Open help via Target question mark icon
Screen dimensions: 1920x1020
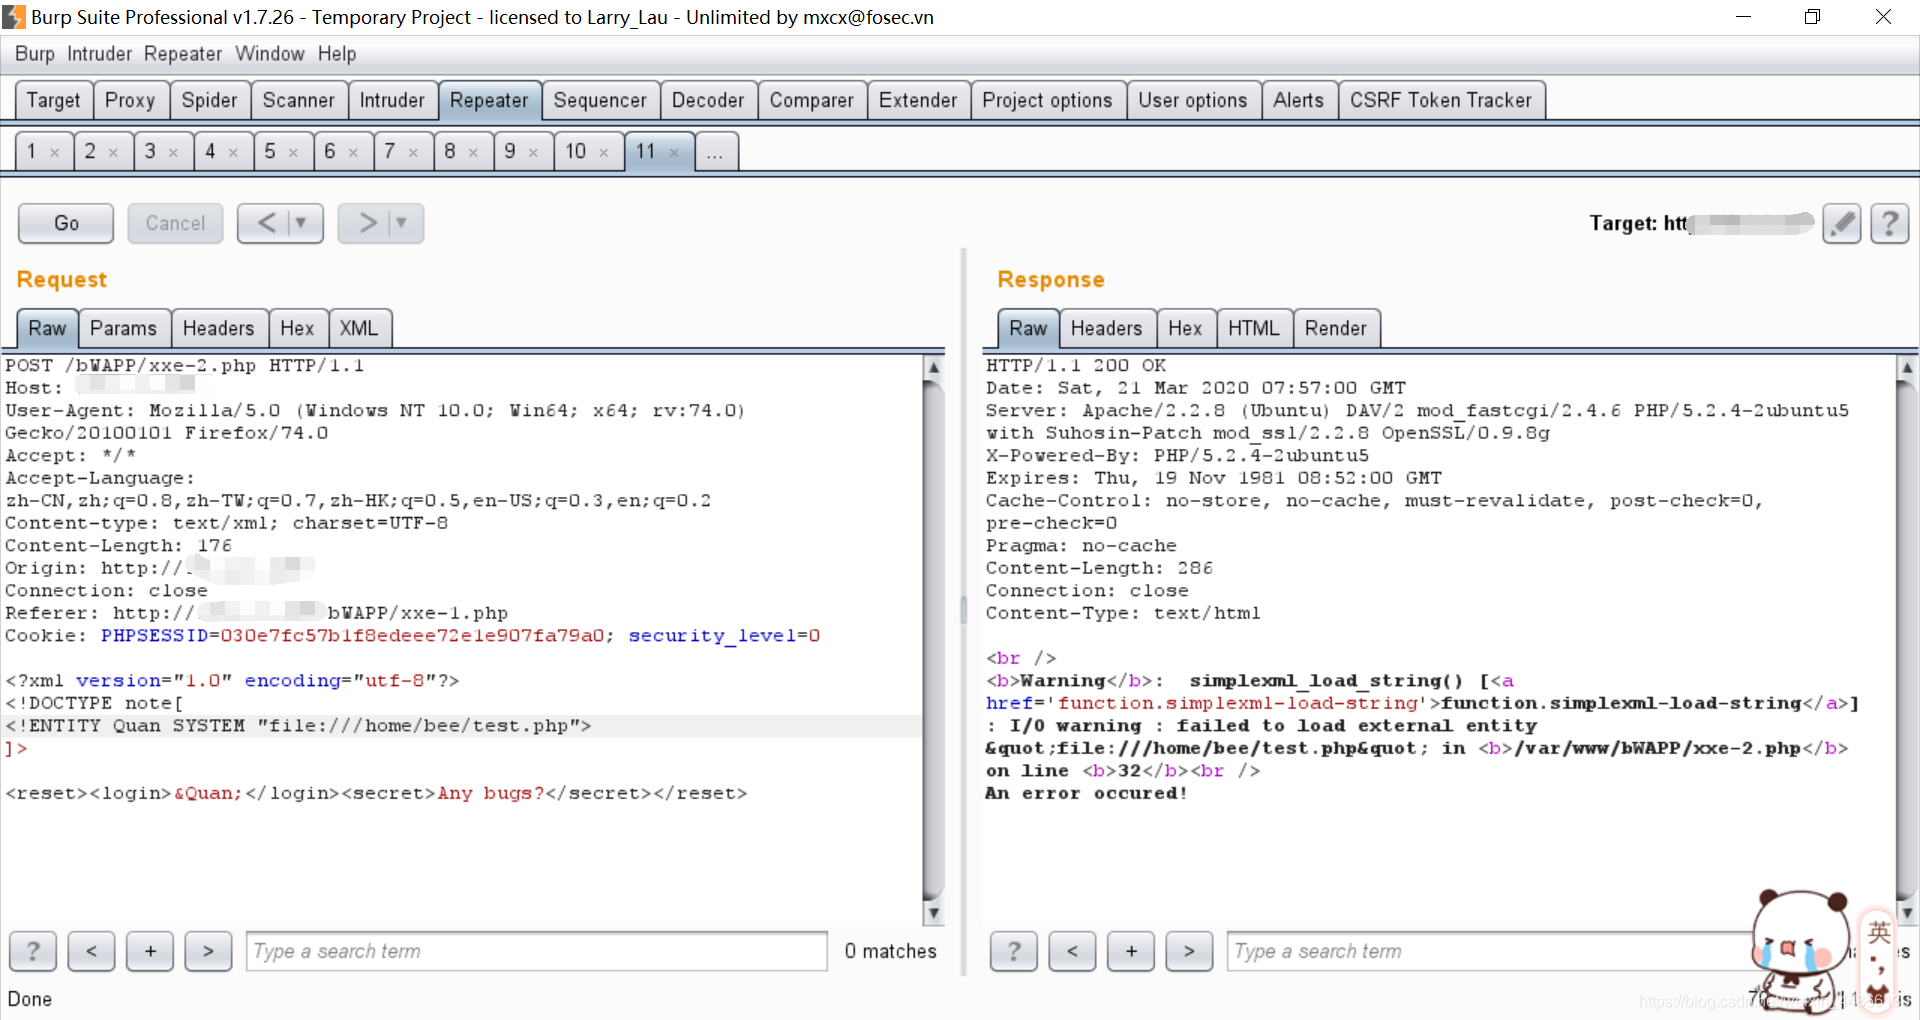coord(1889,223)
